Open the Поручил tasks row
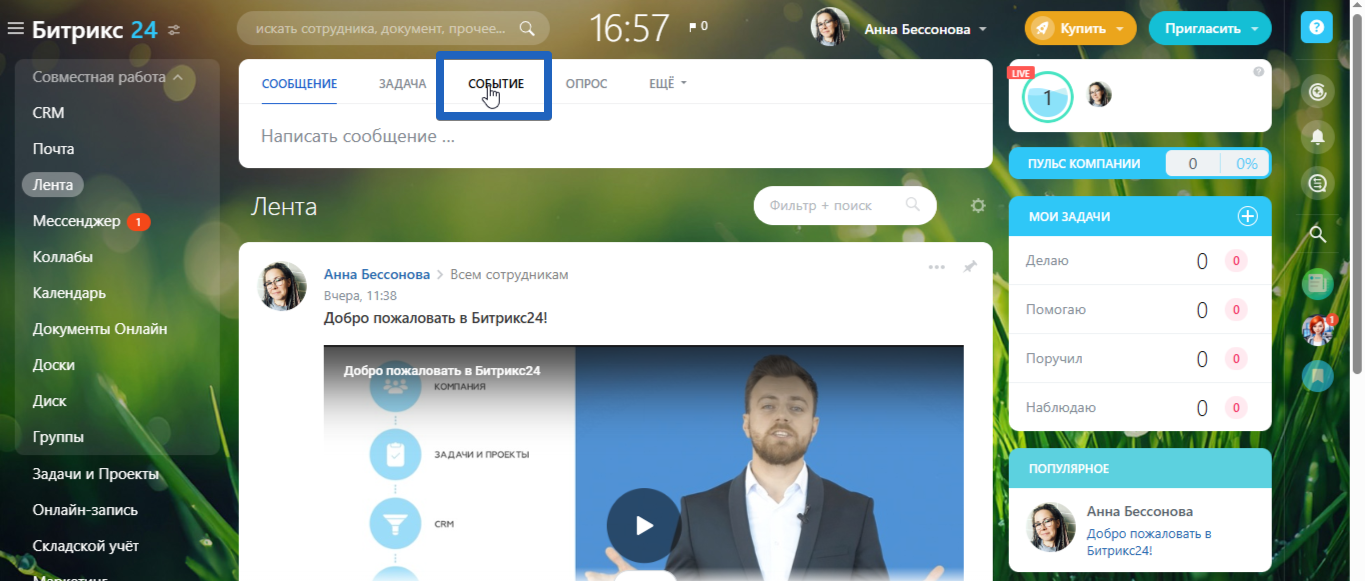 coord(1140,358)
